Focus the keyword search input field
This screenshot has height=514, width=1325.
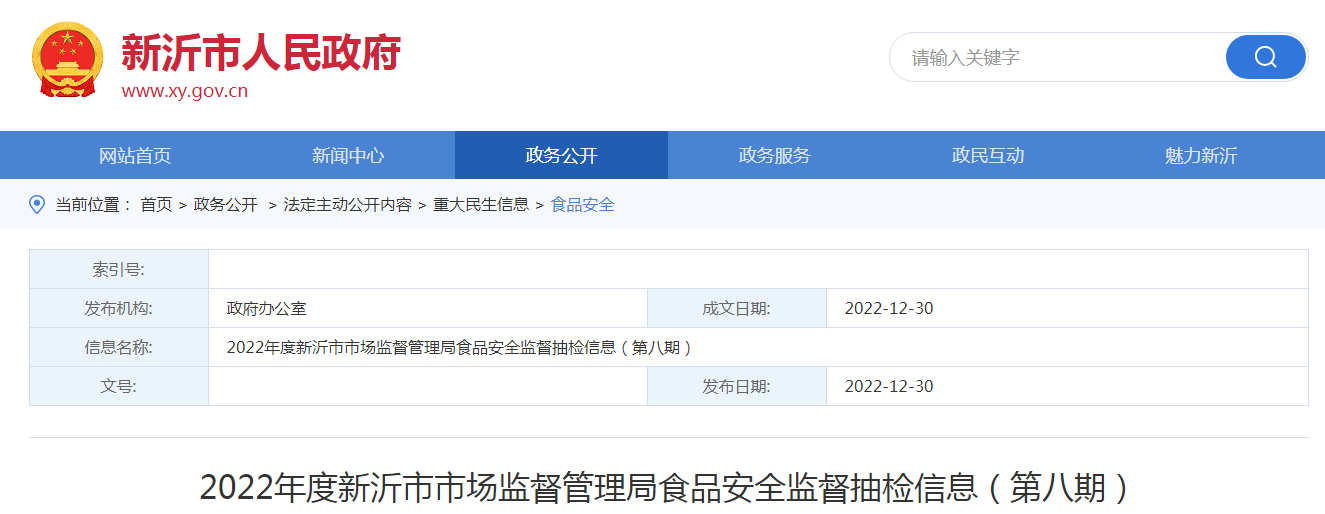pos(1057,57)
